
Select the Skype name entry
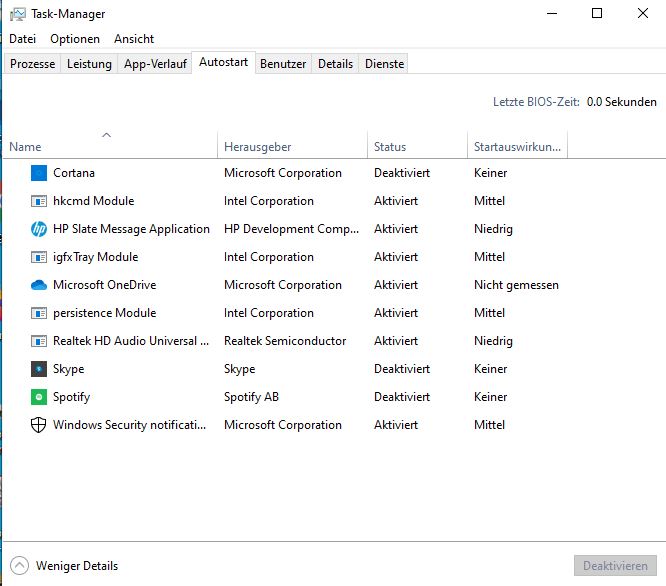tap(68, 369)
